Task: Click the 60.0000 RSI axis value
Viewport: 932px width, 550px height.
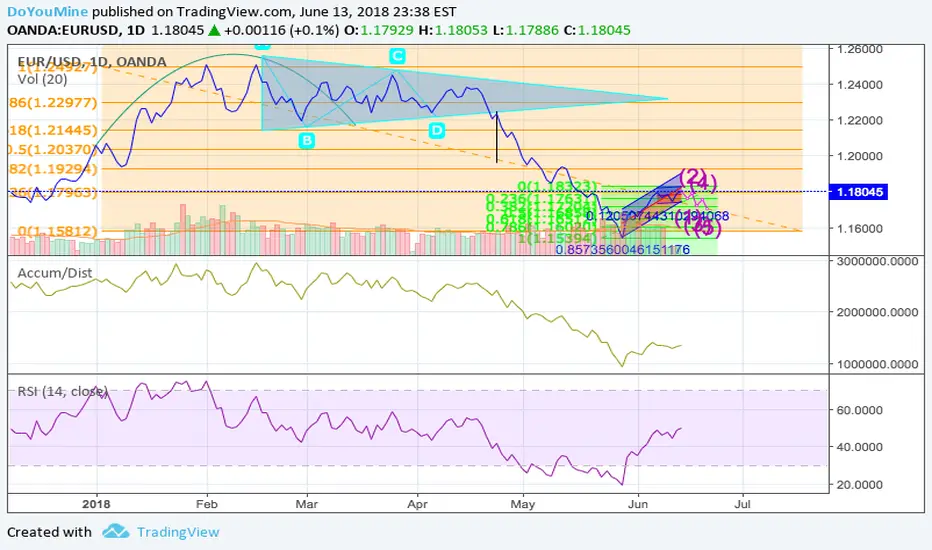Action: pyautogui.click(x=859, y=410)
